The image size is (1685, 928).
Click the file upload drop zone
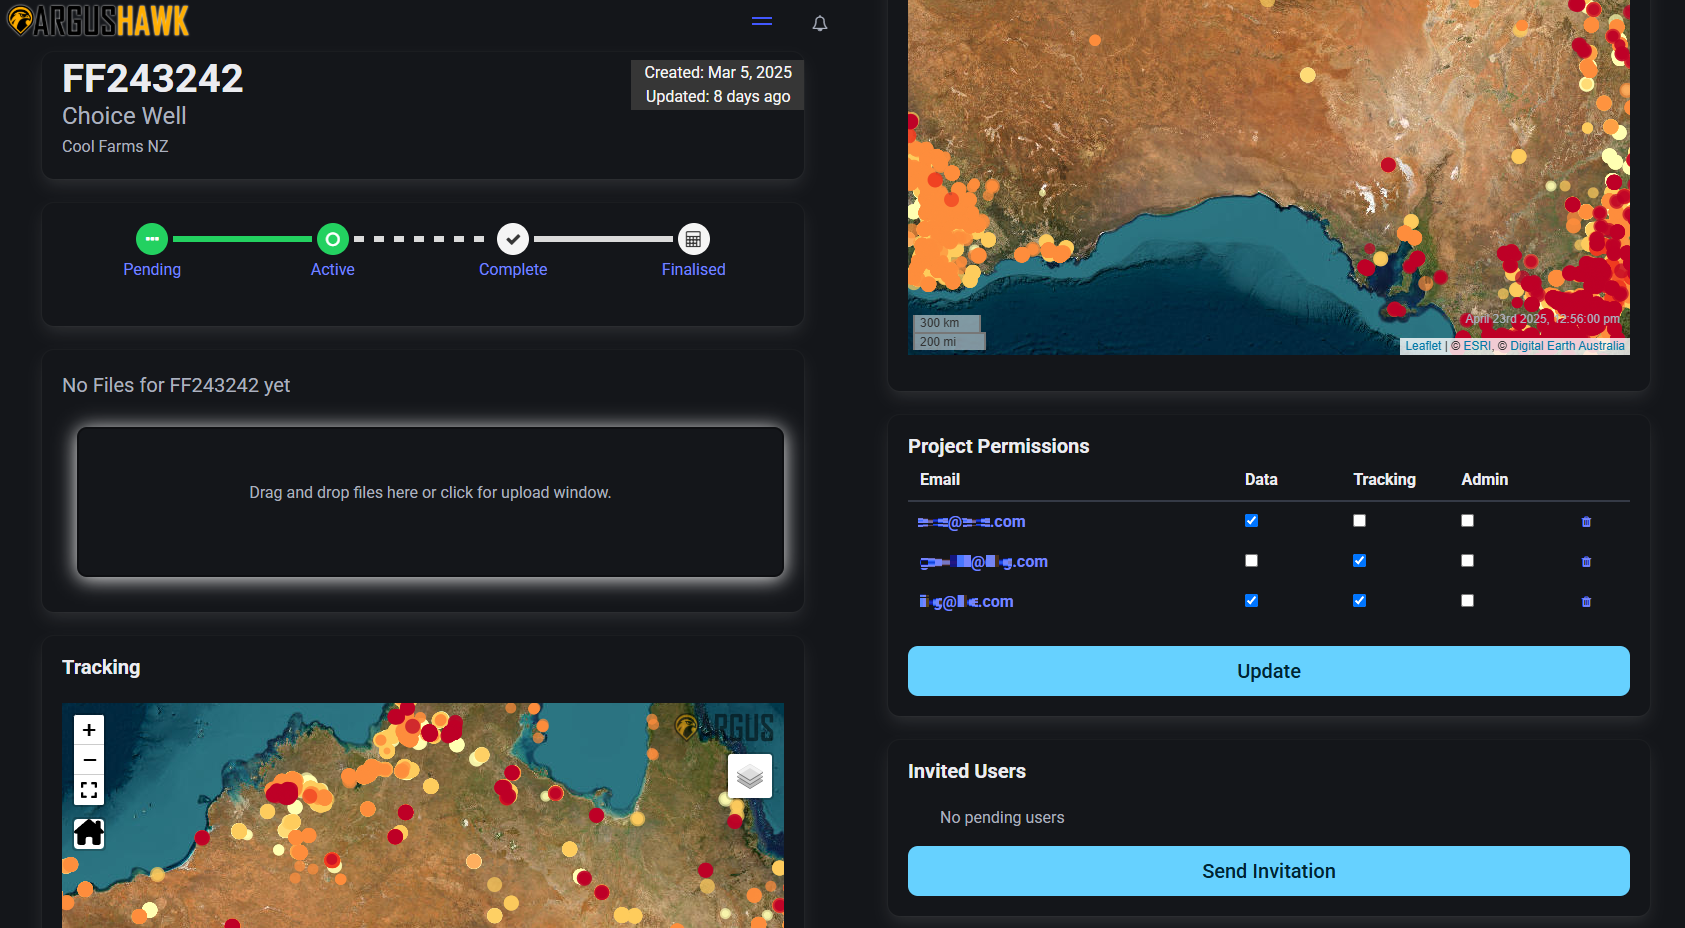430,502
